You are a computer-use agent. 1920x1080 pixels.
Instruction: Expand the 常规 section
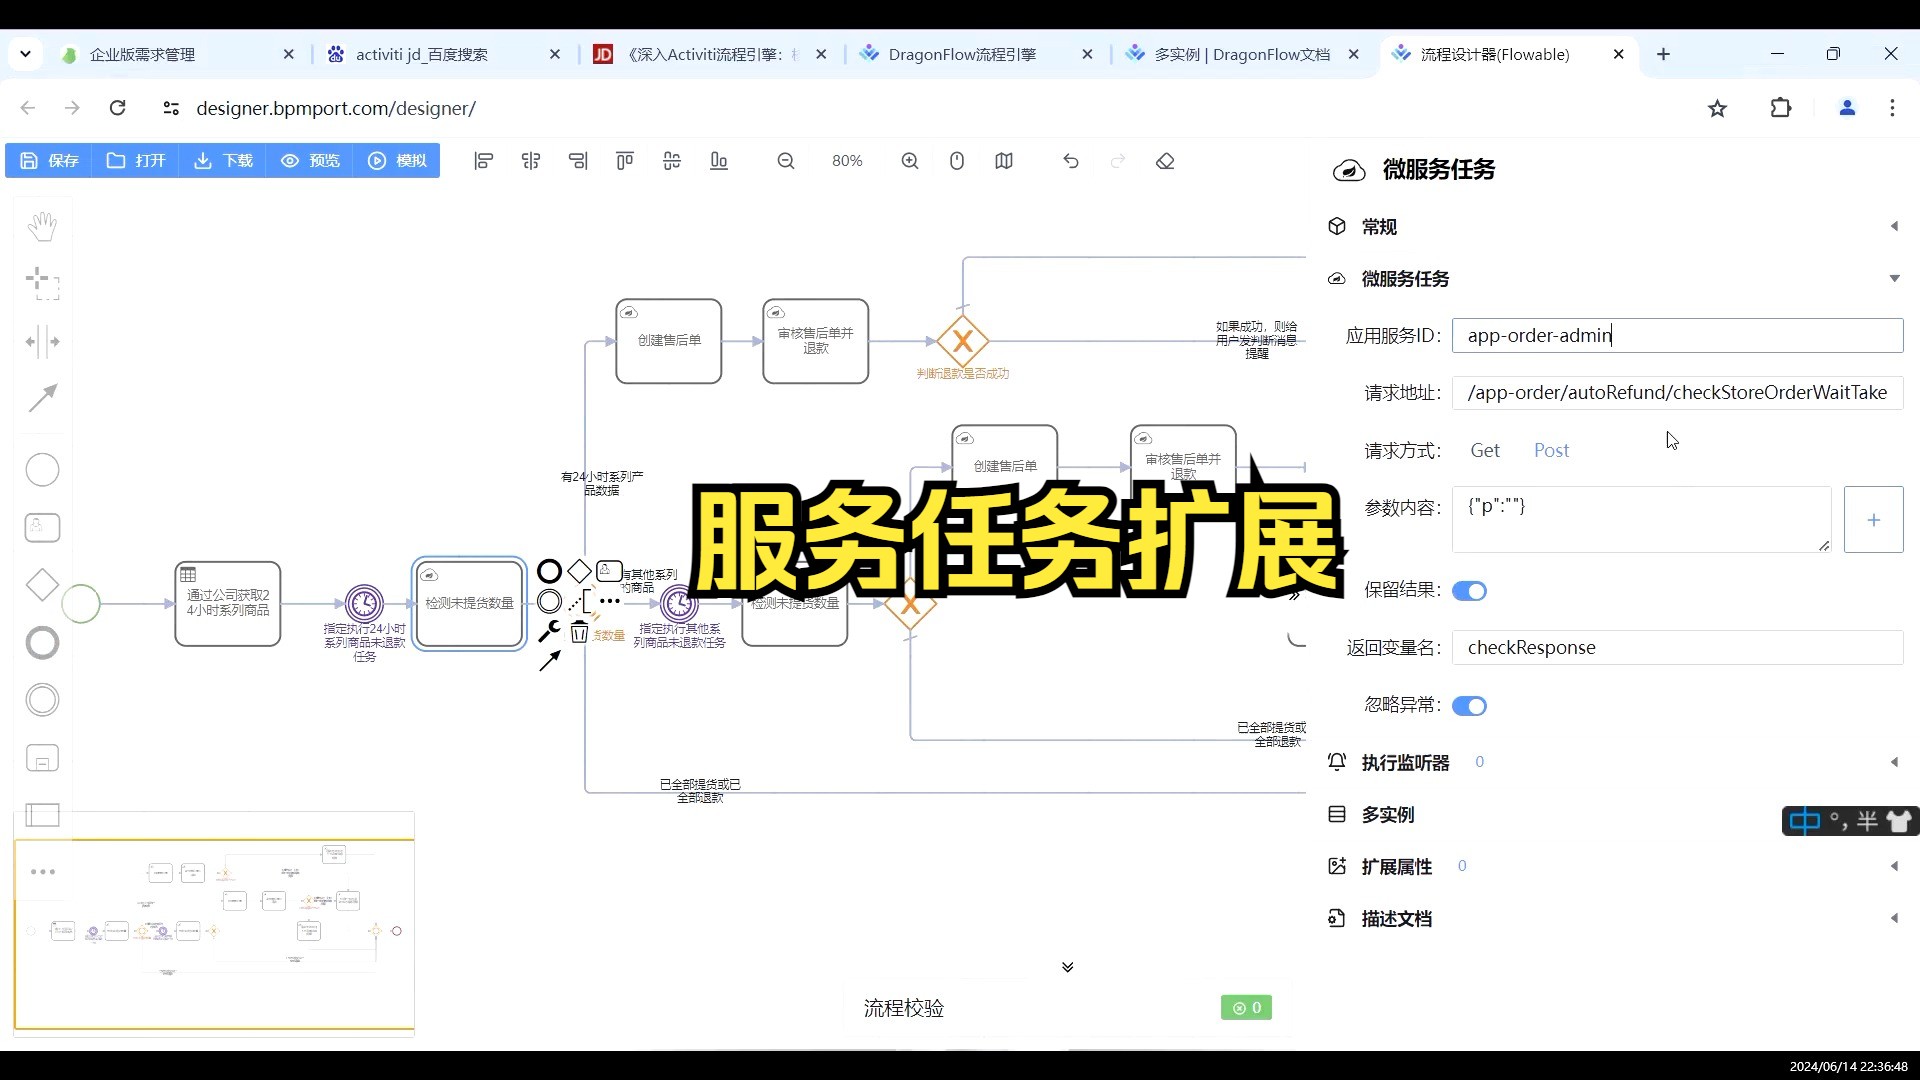coord(1614,227)
